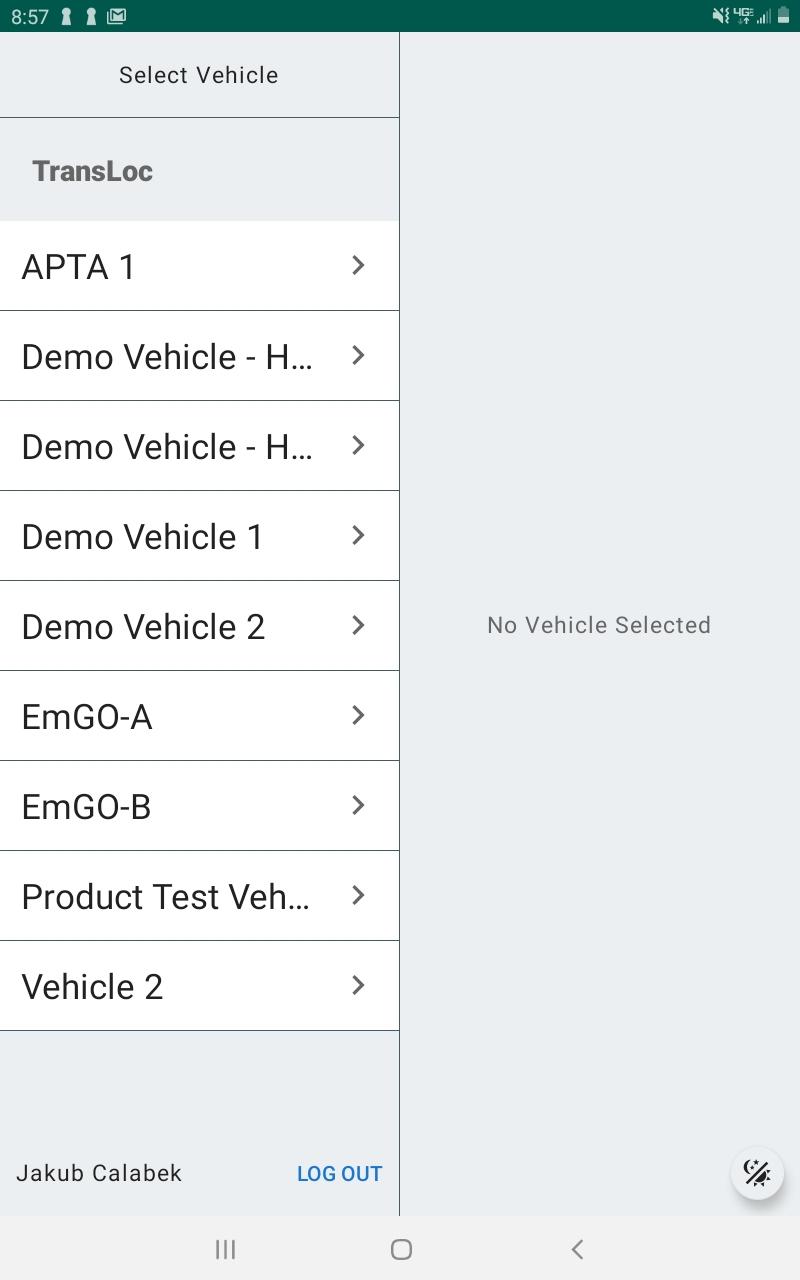Tap the No Vehicle Selected placeholder text

pos(599,625)
